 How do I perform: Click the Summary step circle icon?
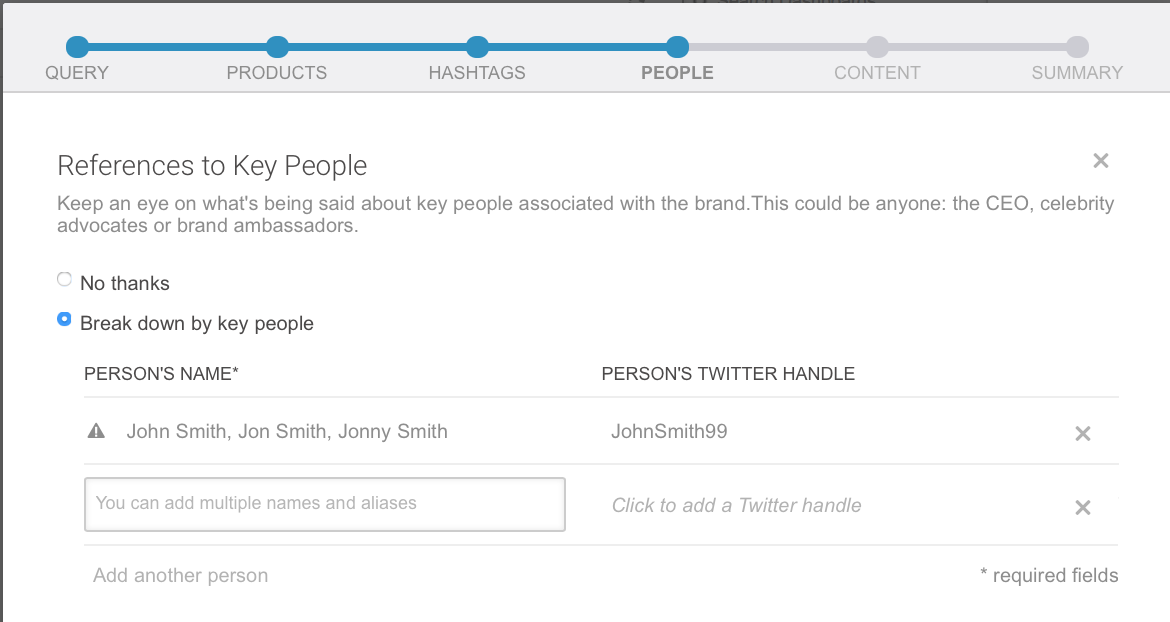(x=1077, y=46)
